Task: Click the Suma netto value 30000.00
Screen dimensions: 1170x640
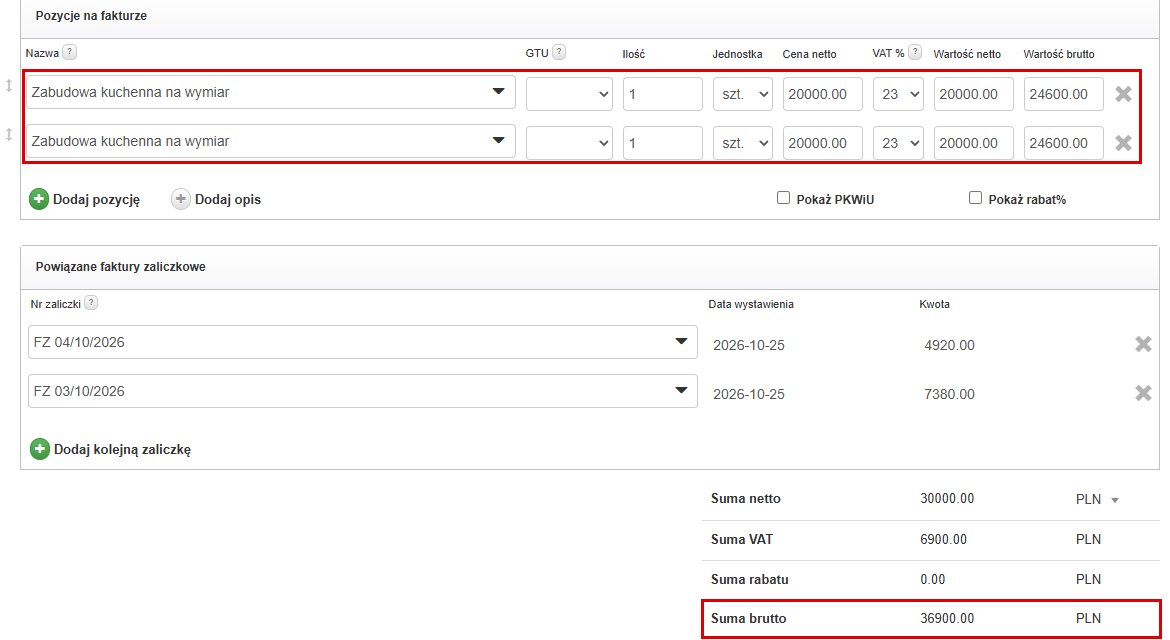Action: point(947,498)
